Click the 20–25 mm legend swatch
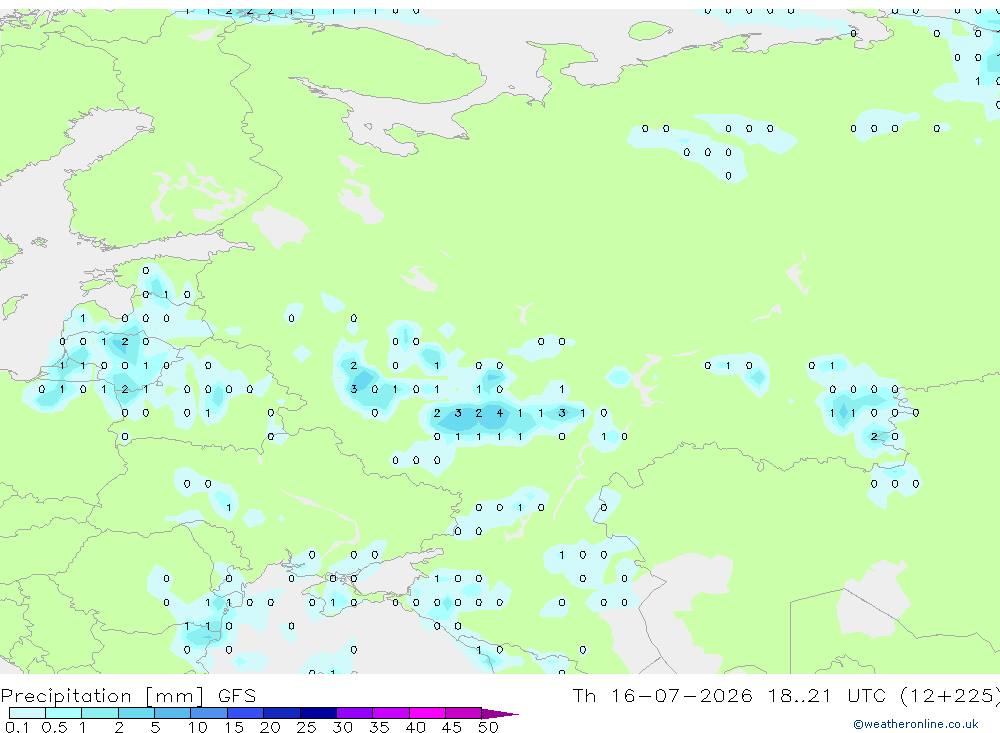 (x=282, y=713)
